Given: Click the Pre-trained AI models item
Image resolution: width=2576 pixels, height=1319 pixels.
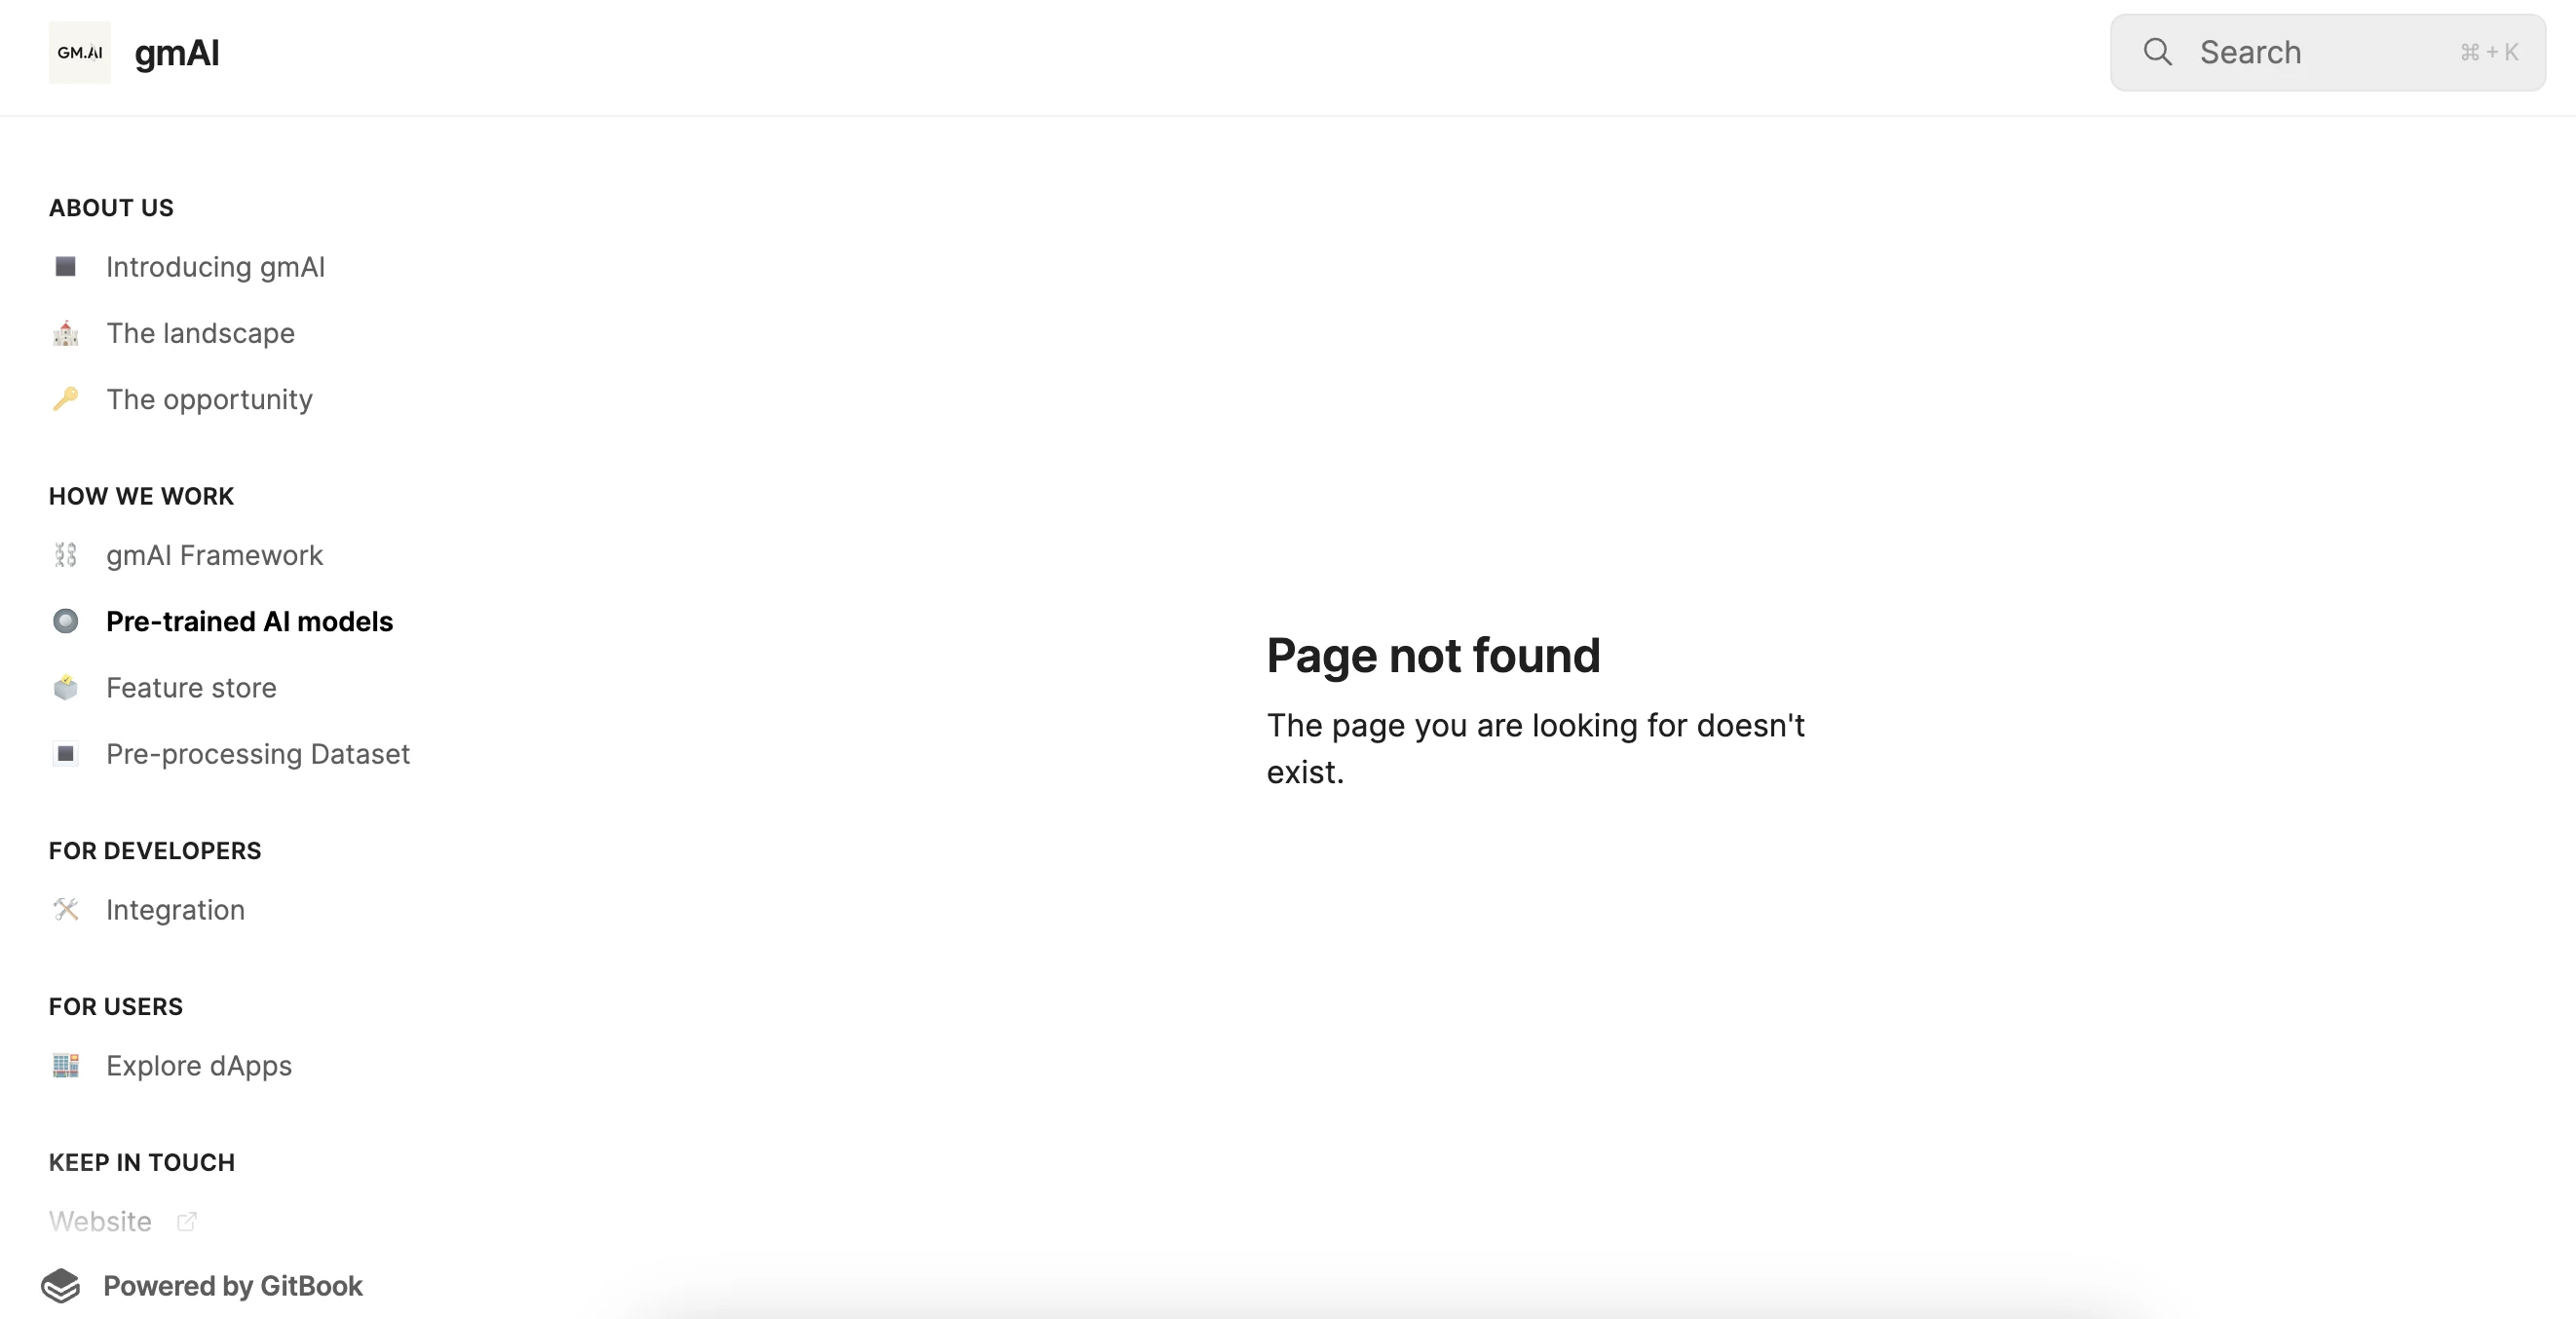Looking at the screenshot, I should point(249,621).
